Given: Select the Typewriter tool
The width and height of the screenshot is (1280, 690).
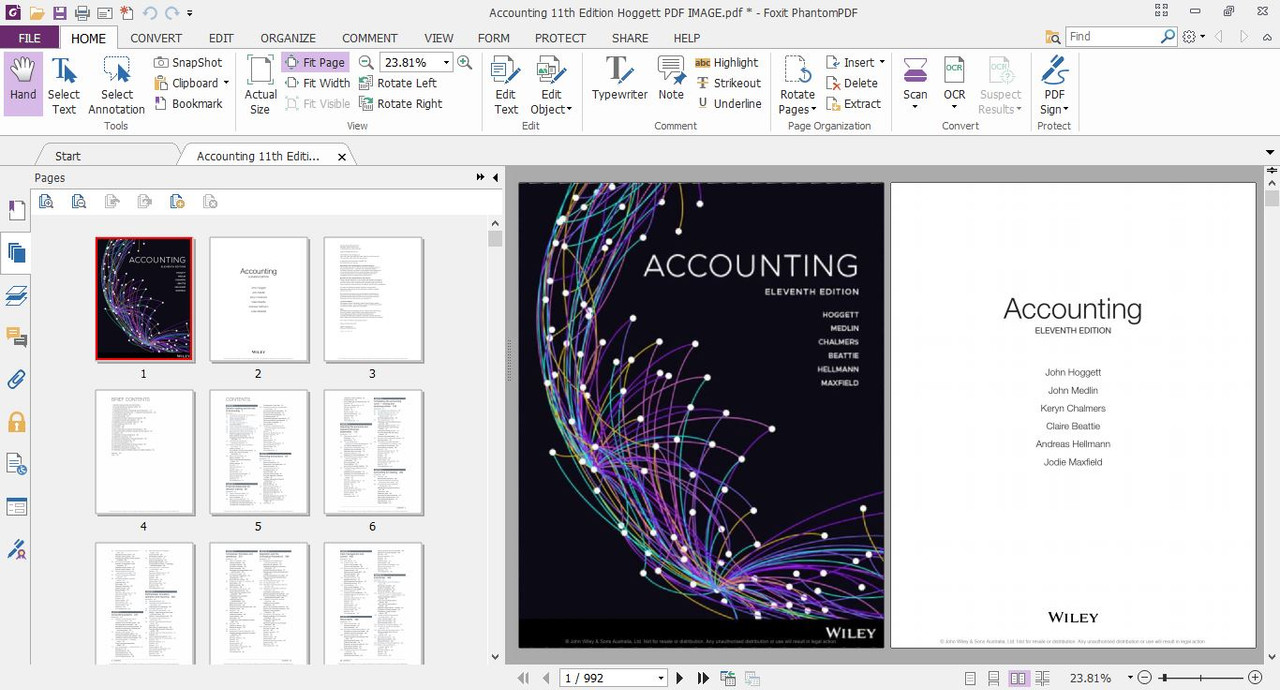Looking at the screenshot, I should coord(620,80).
